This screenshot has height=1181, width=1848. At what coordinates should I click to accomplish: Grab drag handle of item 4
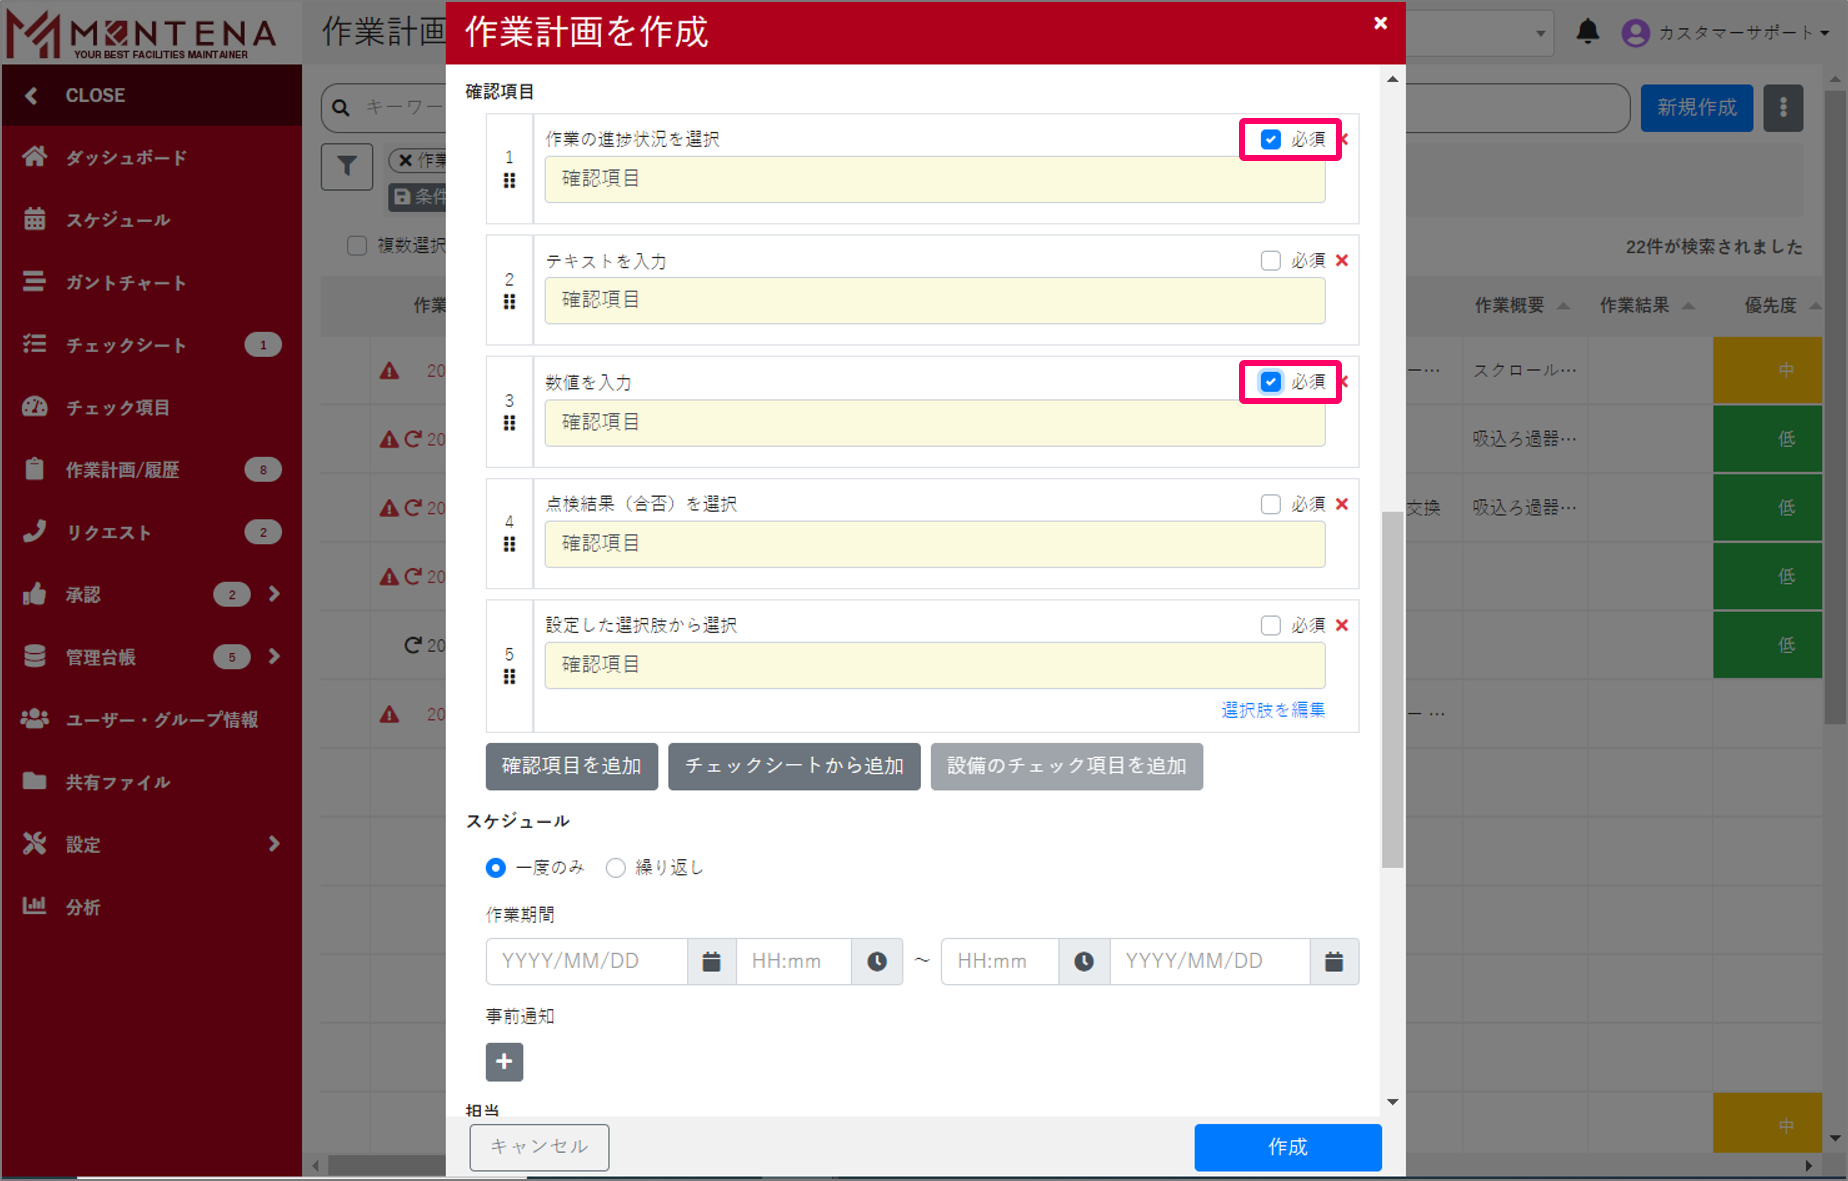[509, 544]
